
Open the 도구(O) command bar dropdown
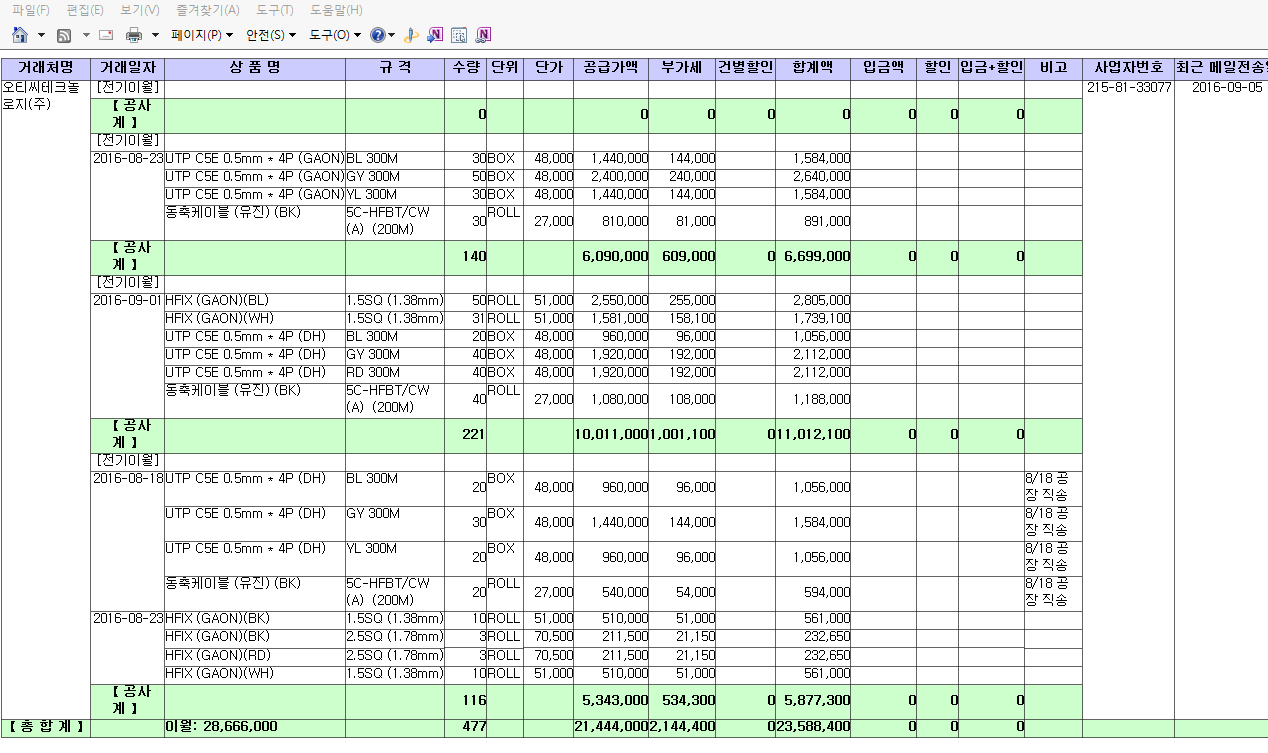coord(334,35)
